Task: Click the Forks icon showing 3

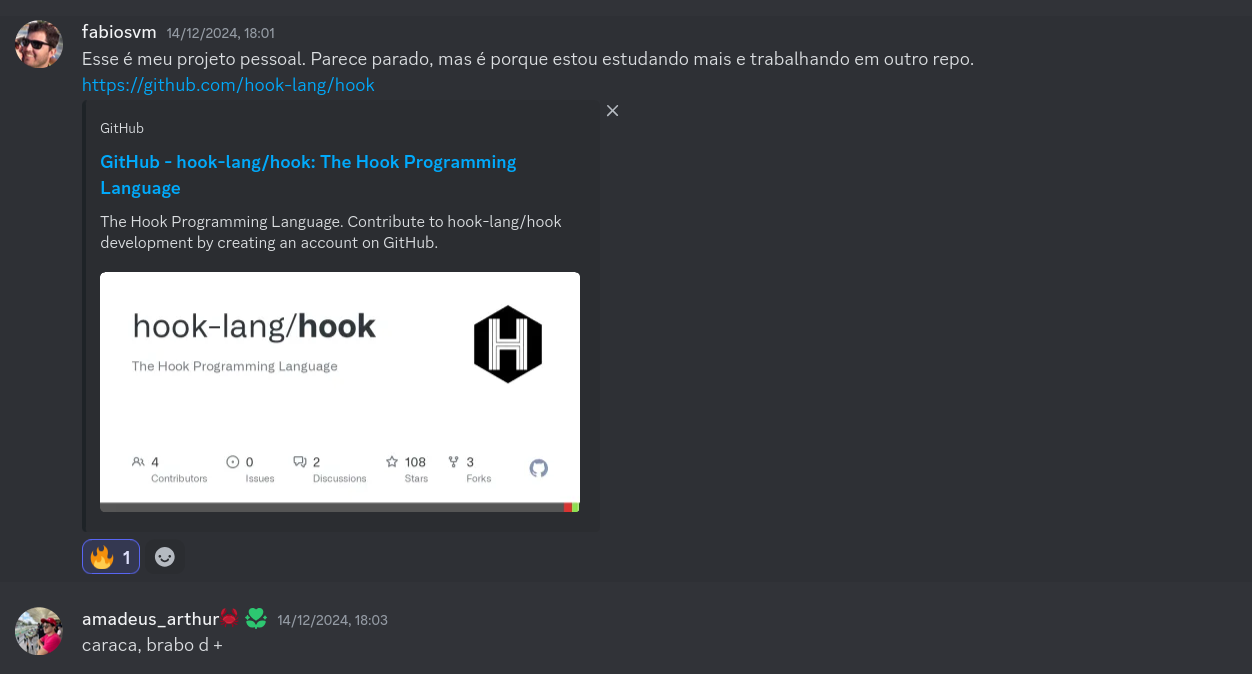Action: coord(453,462)
